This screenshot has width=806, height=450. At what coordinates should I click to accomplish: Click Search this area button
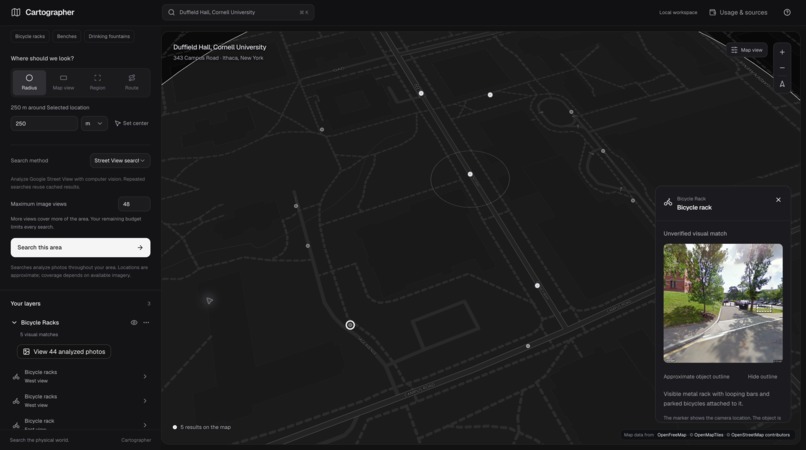click(81, 247)
